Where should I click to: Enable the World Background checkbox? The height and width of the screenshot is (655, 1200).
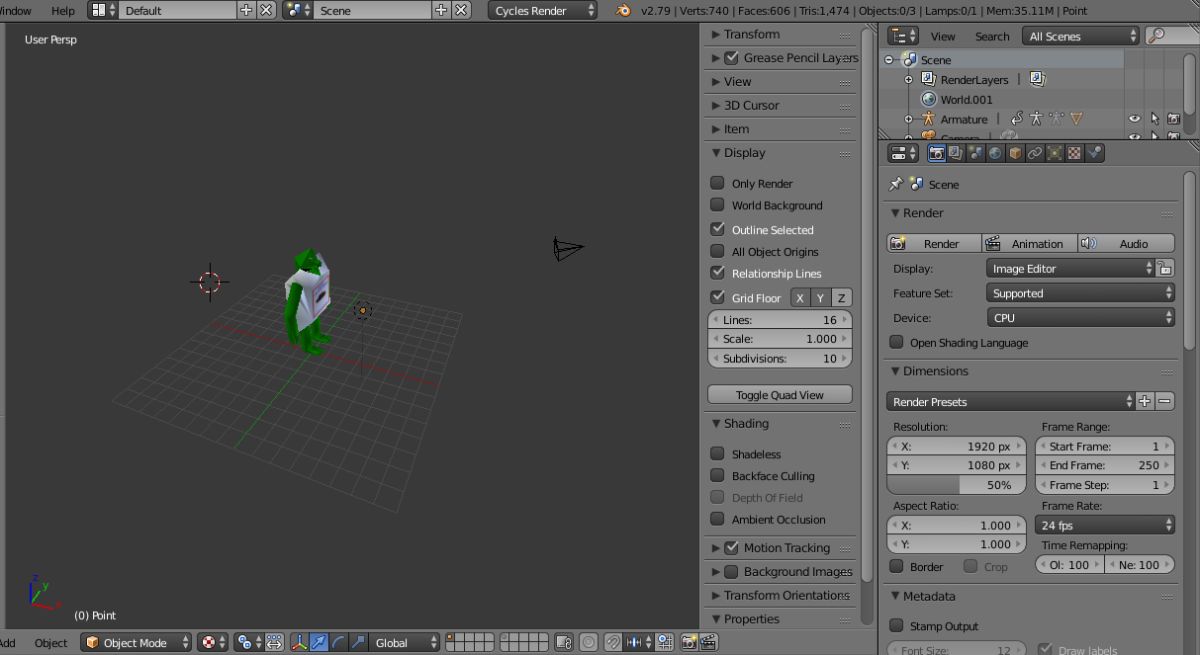pyautogui.click(x=717, y=205)
